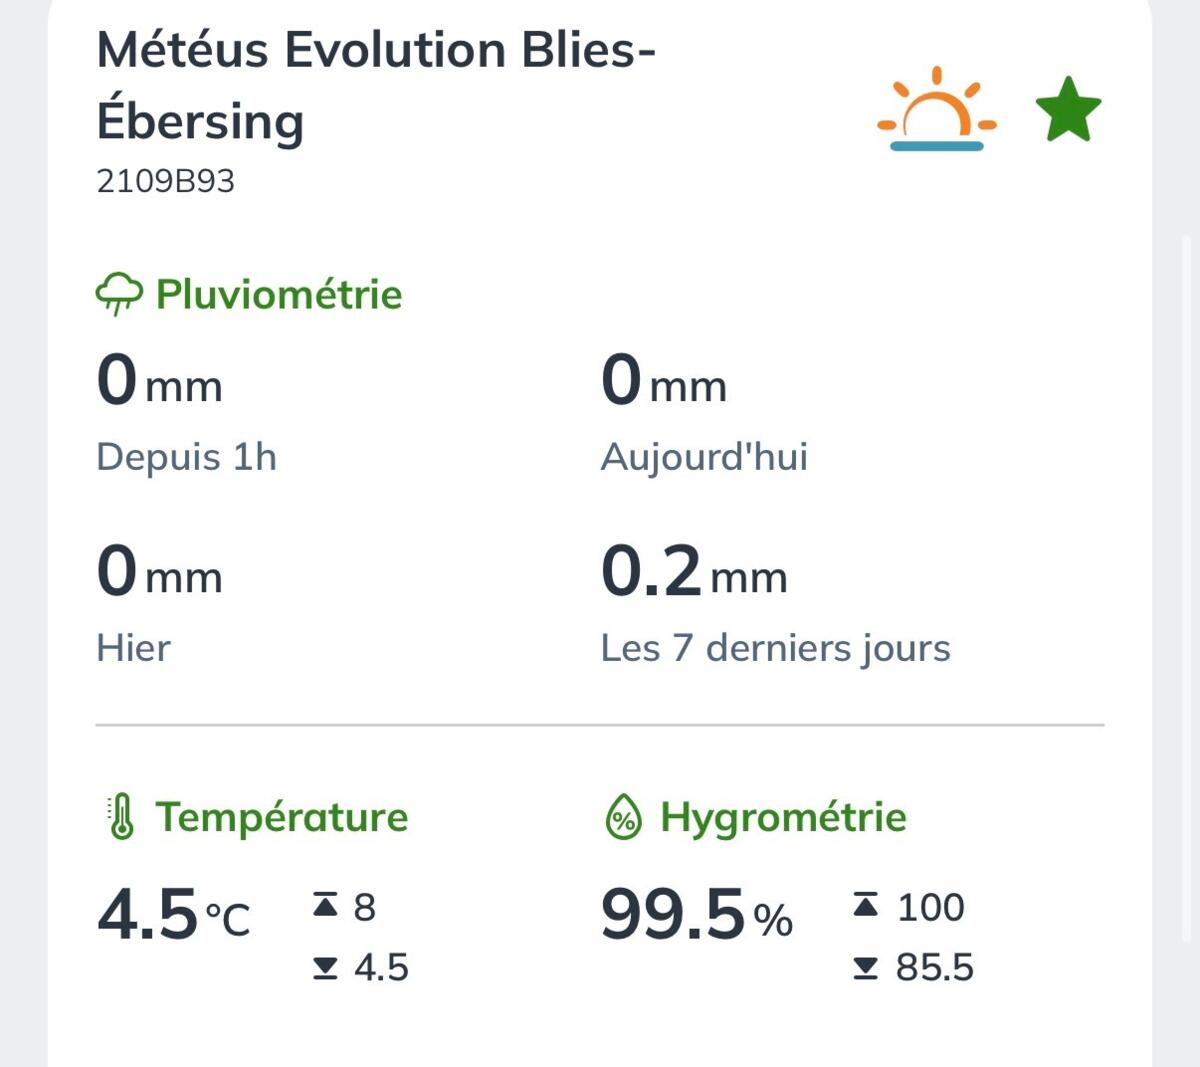Click the max temperature up-arrow icon
The width and height of the screenshot is (1200, 1067).
coord(325,906)
